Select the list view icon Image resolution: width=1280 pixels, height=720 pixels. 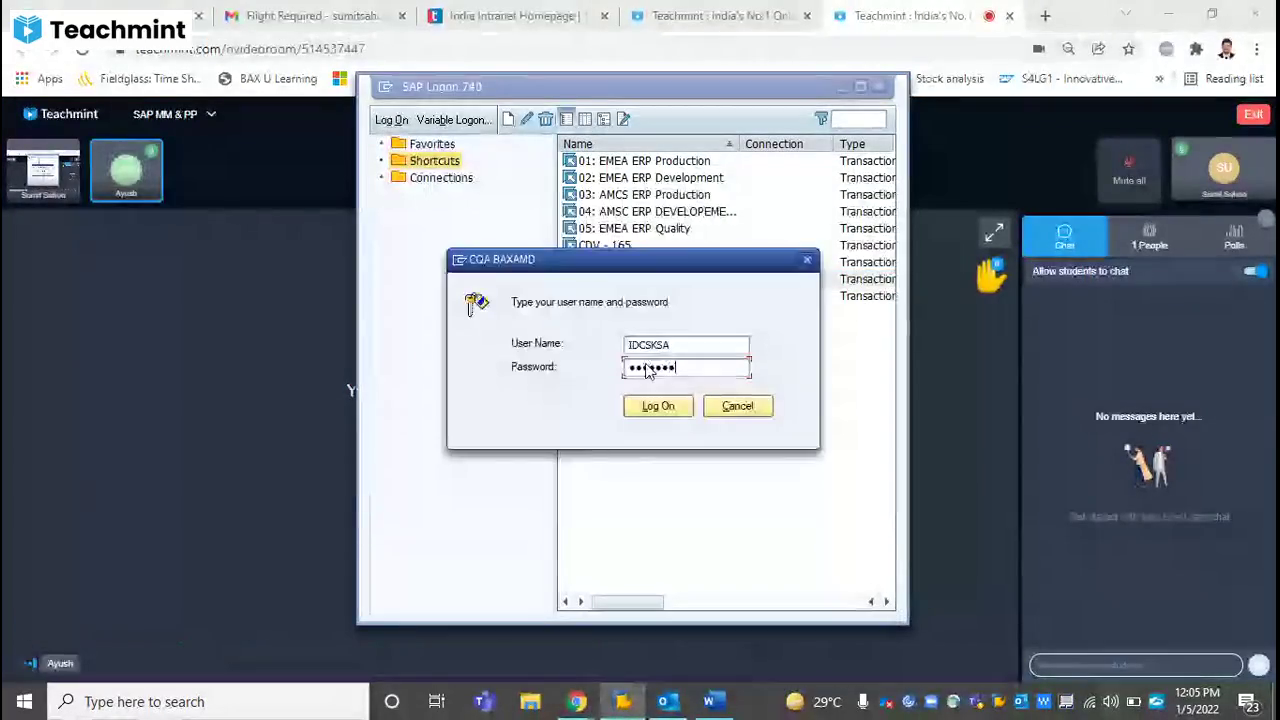pyautogui.click(x=585, y=120)
